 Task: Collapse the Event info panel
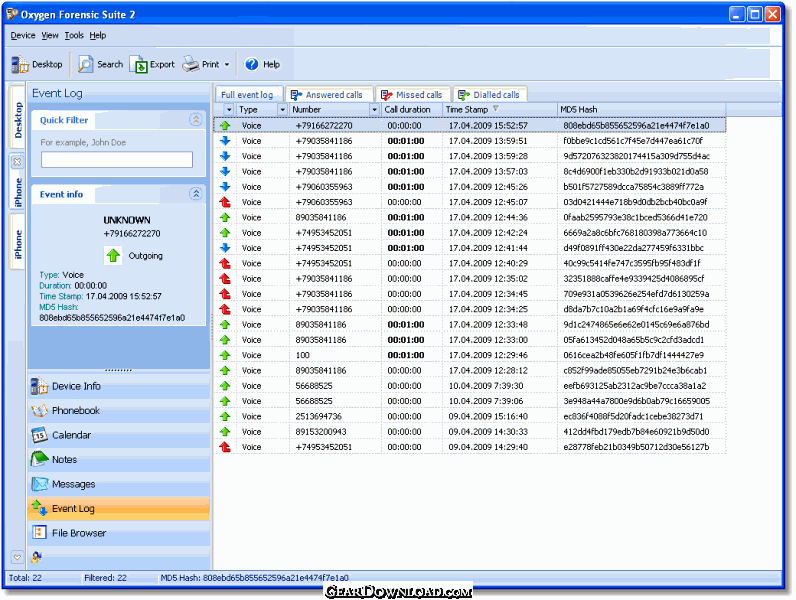click(195, 193)
